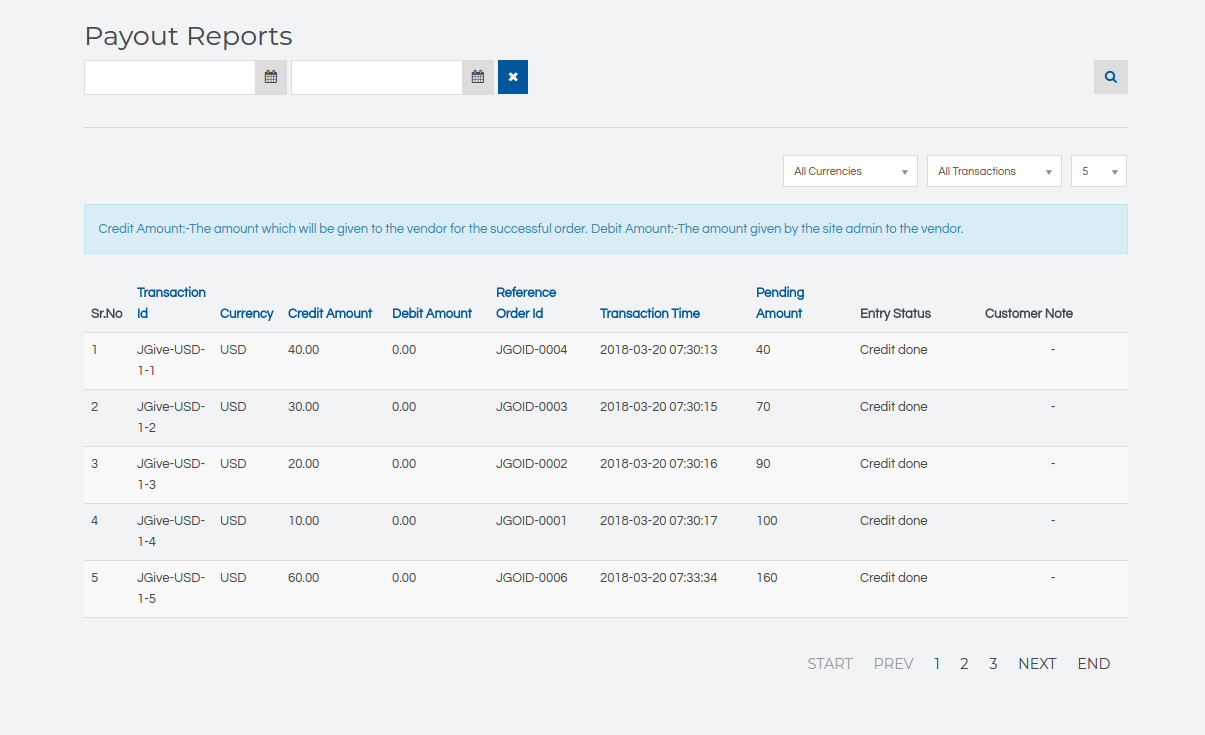Click transaction time 2018-03-20 07:30:13
The image size is (1205, 735).
pyautogui.click(x=659, y=350)
